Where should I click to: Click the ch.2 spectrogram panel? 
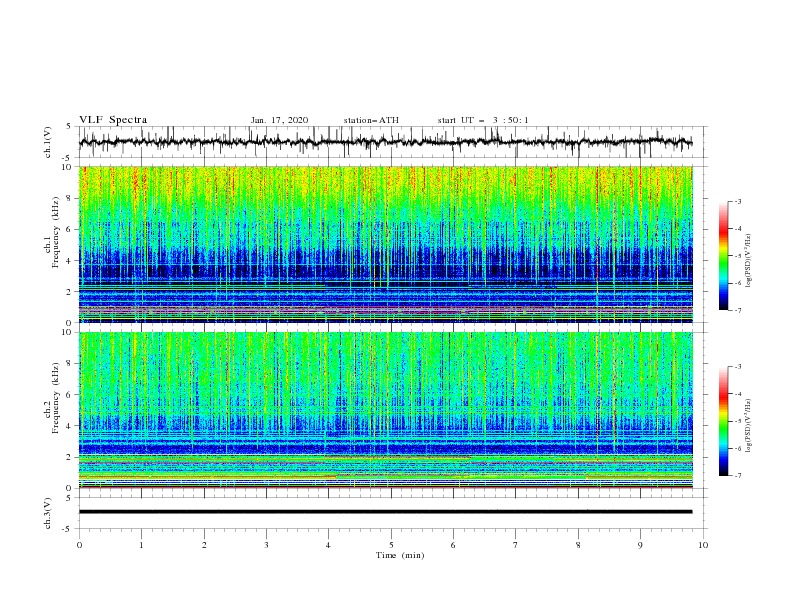tap(385, 410)
